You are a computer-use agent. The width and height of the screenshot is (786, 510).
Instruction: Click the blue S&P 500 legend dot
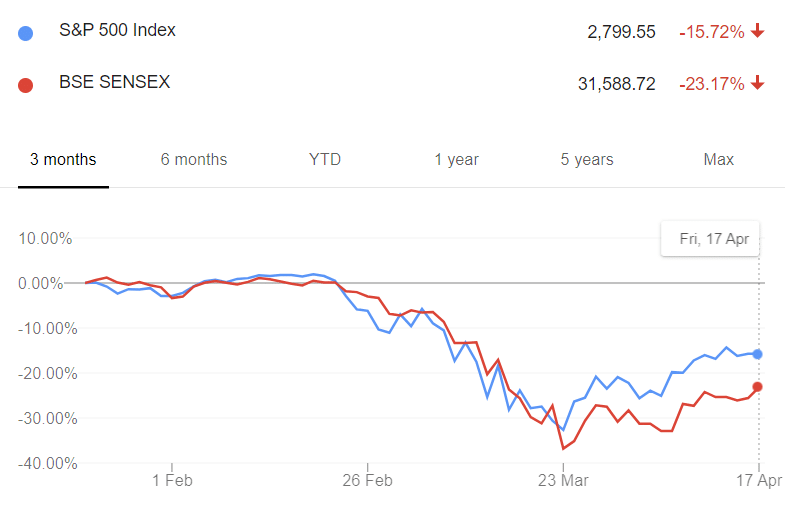(x=26, y=33)
